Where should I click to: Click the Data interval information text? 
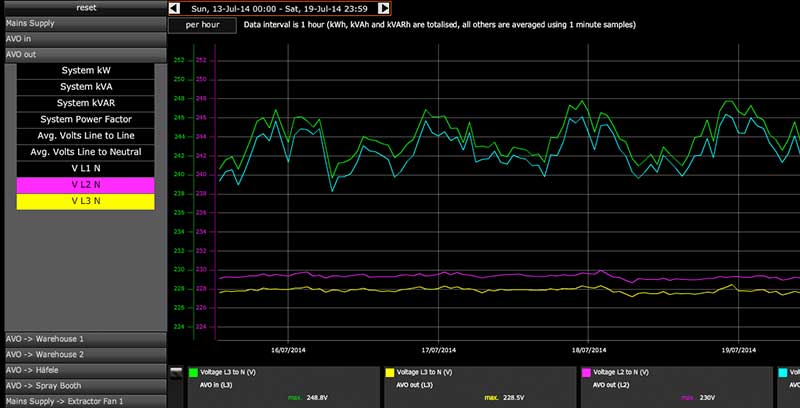tap(440, 25)
